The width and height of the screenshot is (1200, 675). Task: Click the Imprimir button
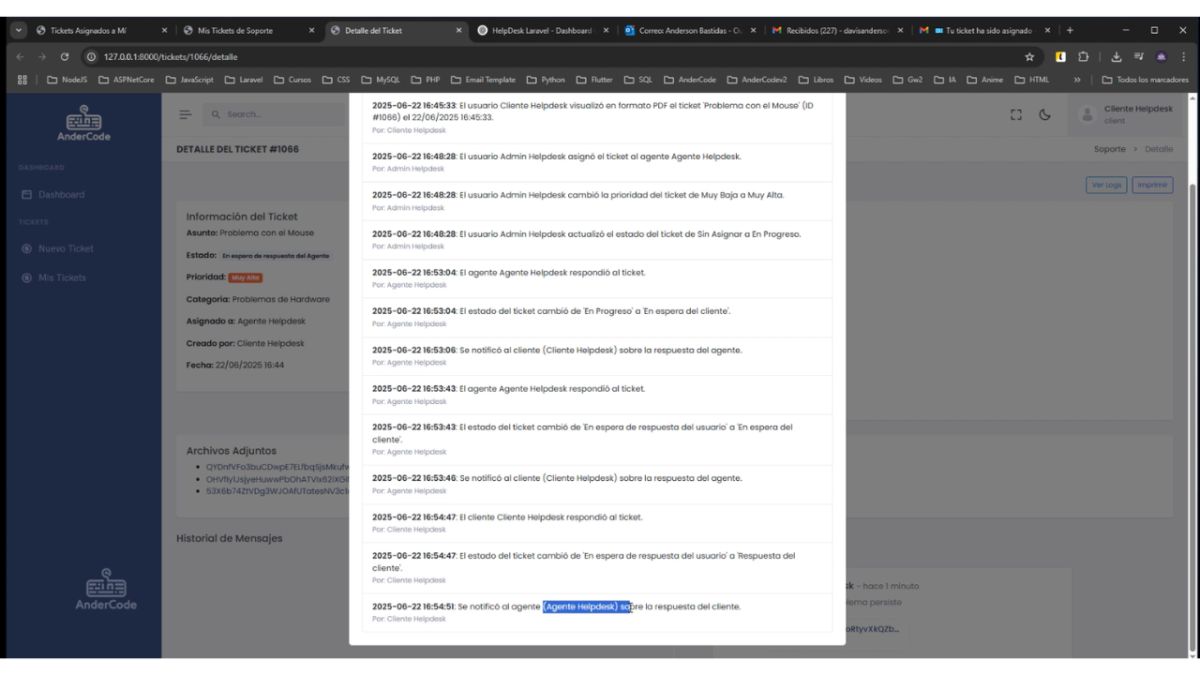(1152, 185)
